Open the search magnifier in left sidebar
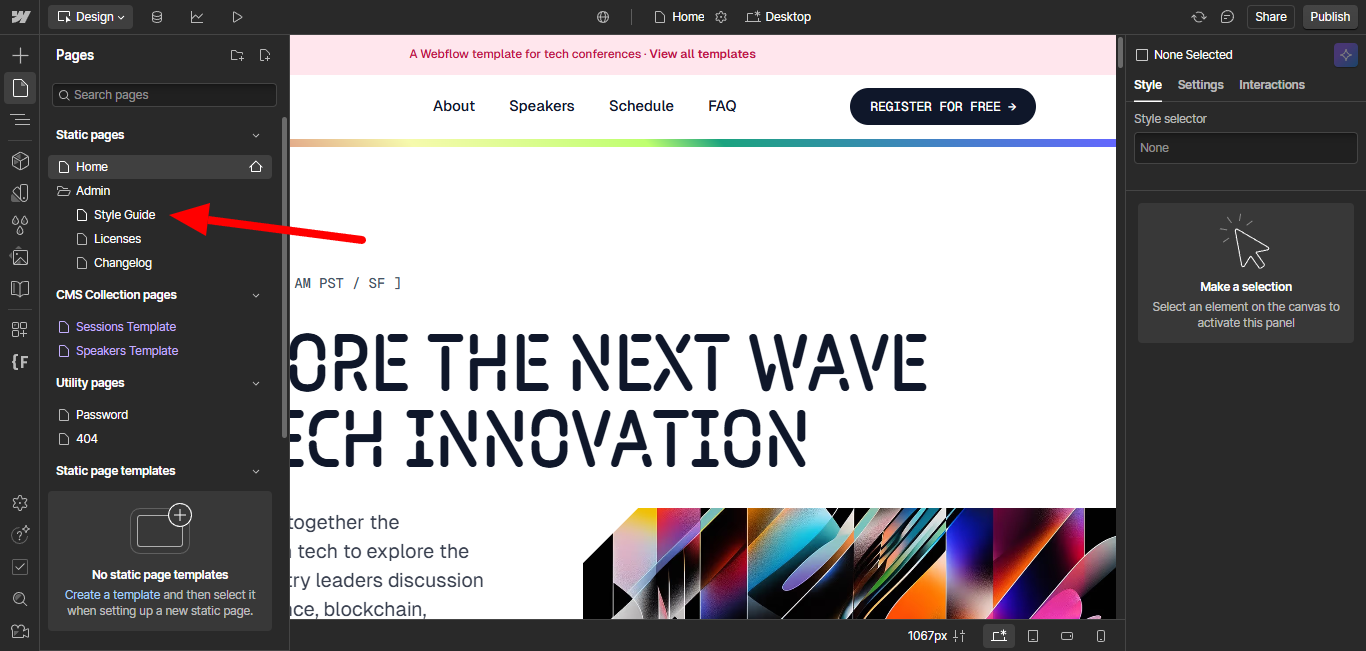The height and width of the screenshot is (651, 1366). coord(20,599)
